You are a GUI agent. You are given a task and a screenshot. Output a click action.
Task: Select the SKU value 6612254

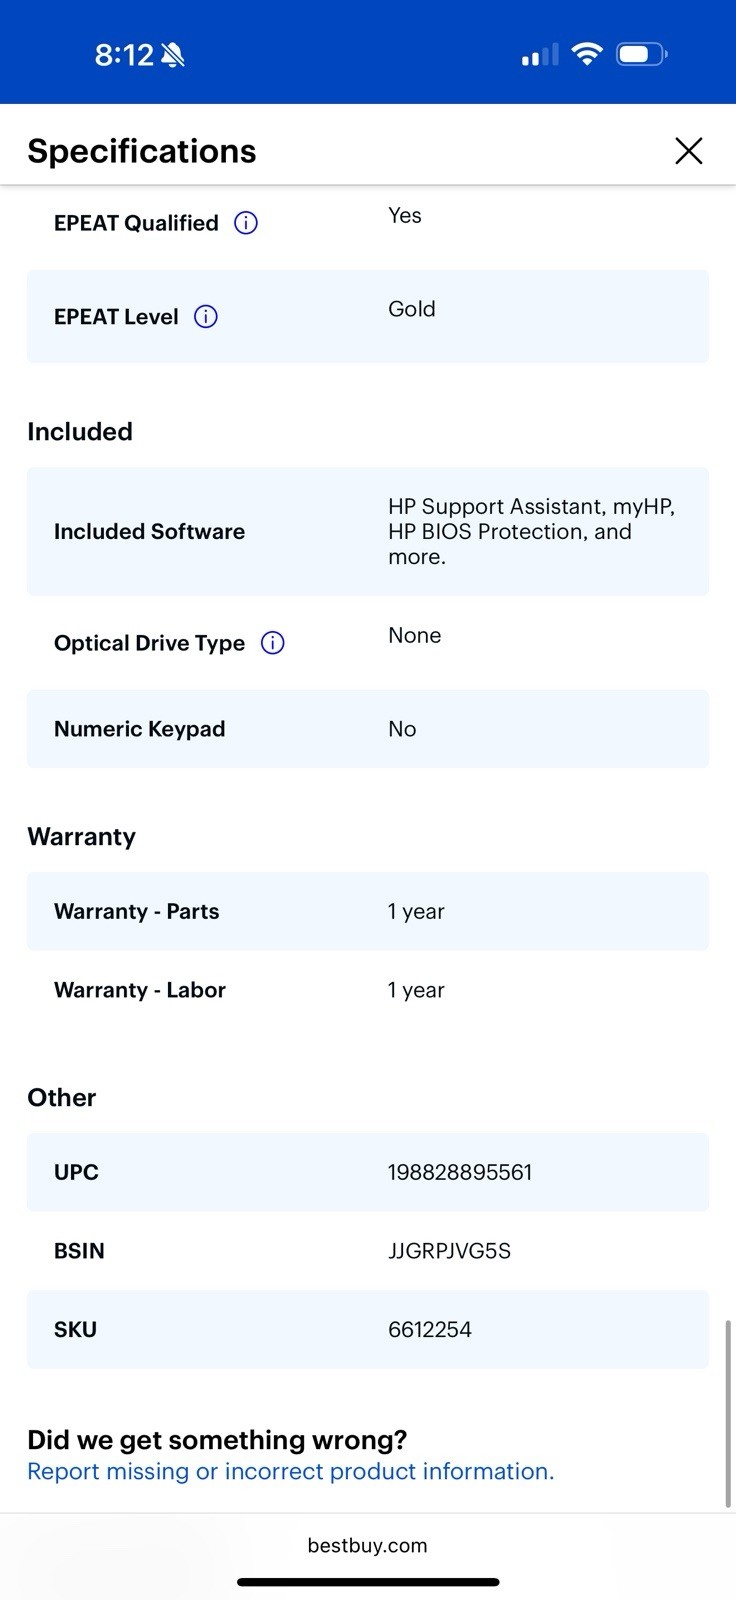tap(430, 1329)
